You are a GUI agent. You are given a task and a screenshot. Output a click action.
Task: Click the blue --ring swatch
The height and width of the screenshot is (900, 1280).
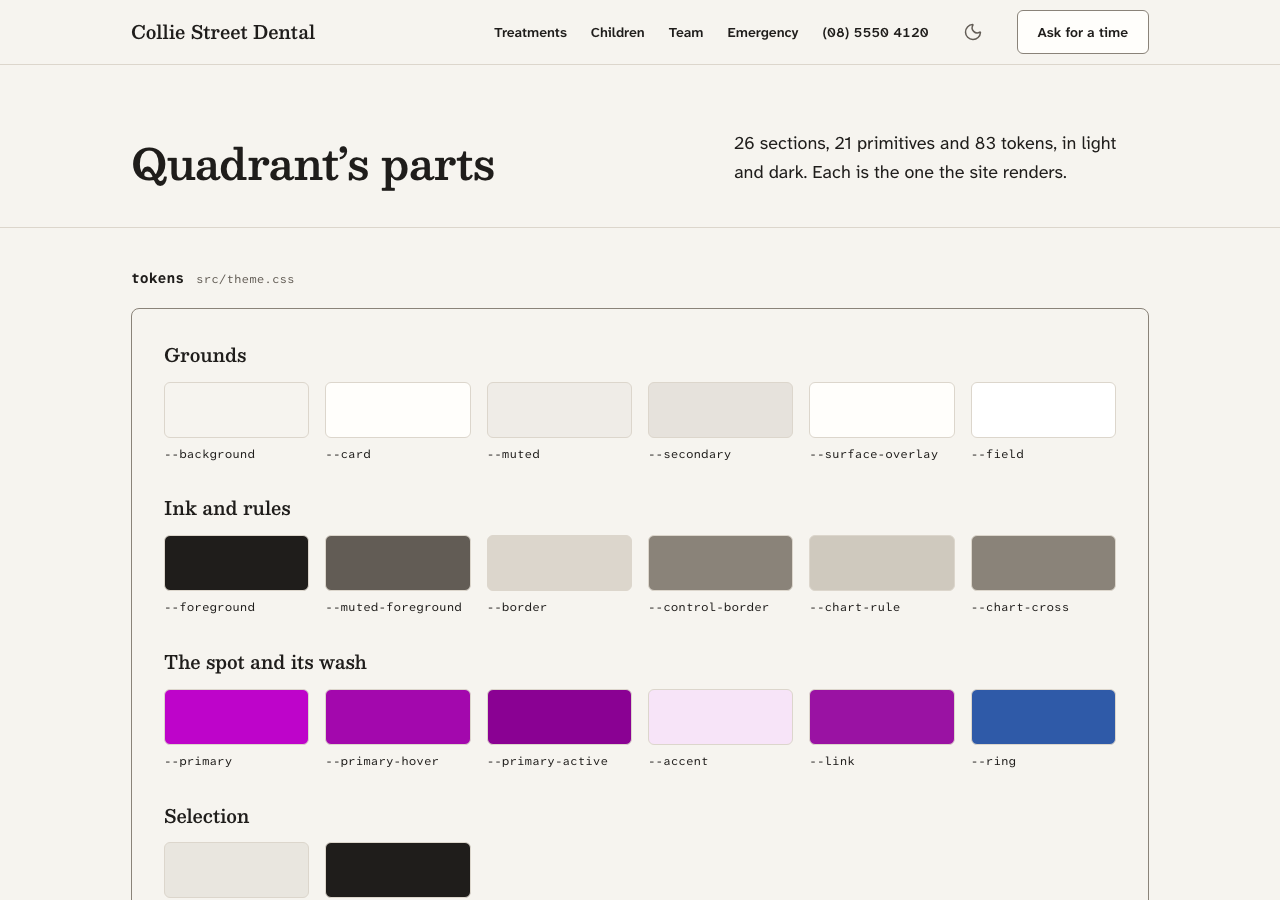point(1043,717)
